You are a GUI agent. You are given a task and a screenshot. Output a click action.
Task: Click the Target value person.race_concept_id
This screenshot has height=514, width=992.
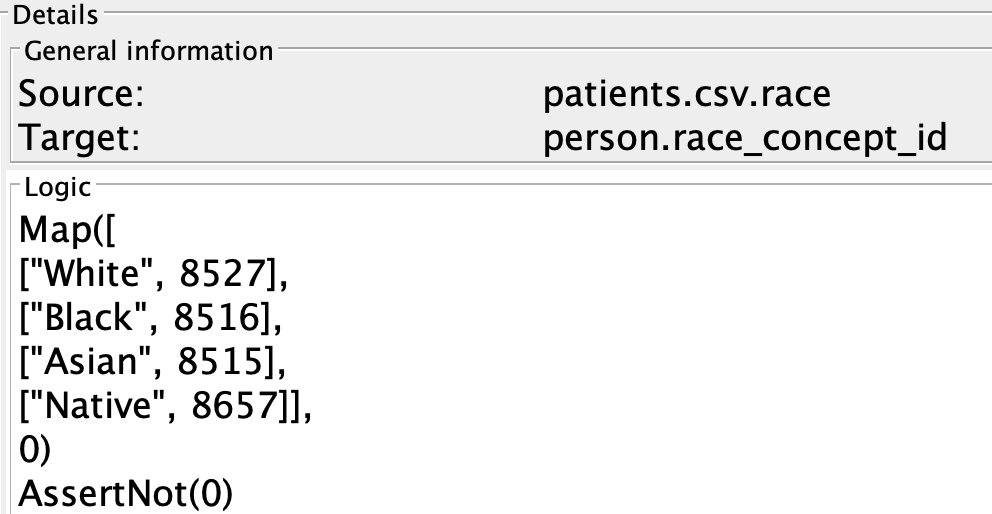(745, 137)
